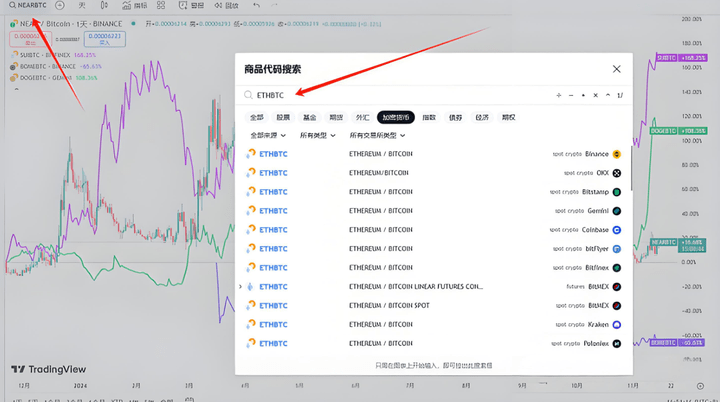Click the add symbol plus icon in the toolbar
The height and width of the screenshot is (402, 720).
pos(60,6)
